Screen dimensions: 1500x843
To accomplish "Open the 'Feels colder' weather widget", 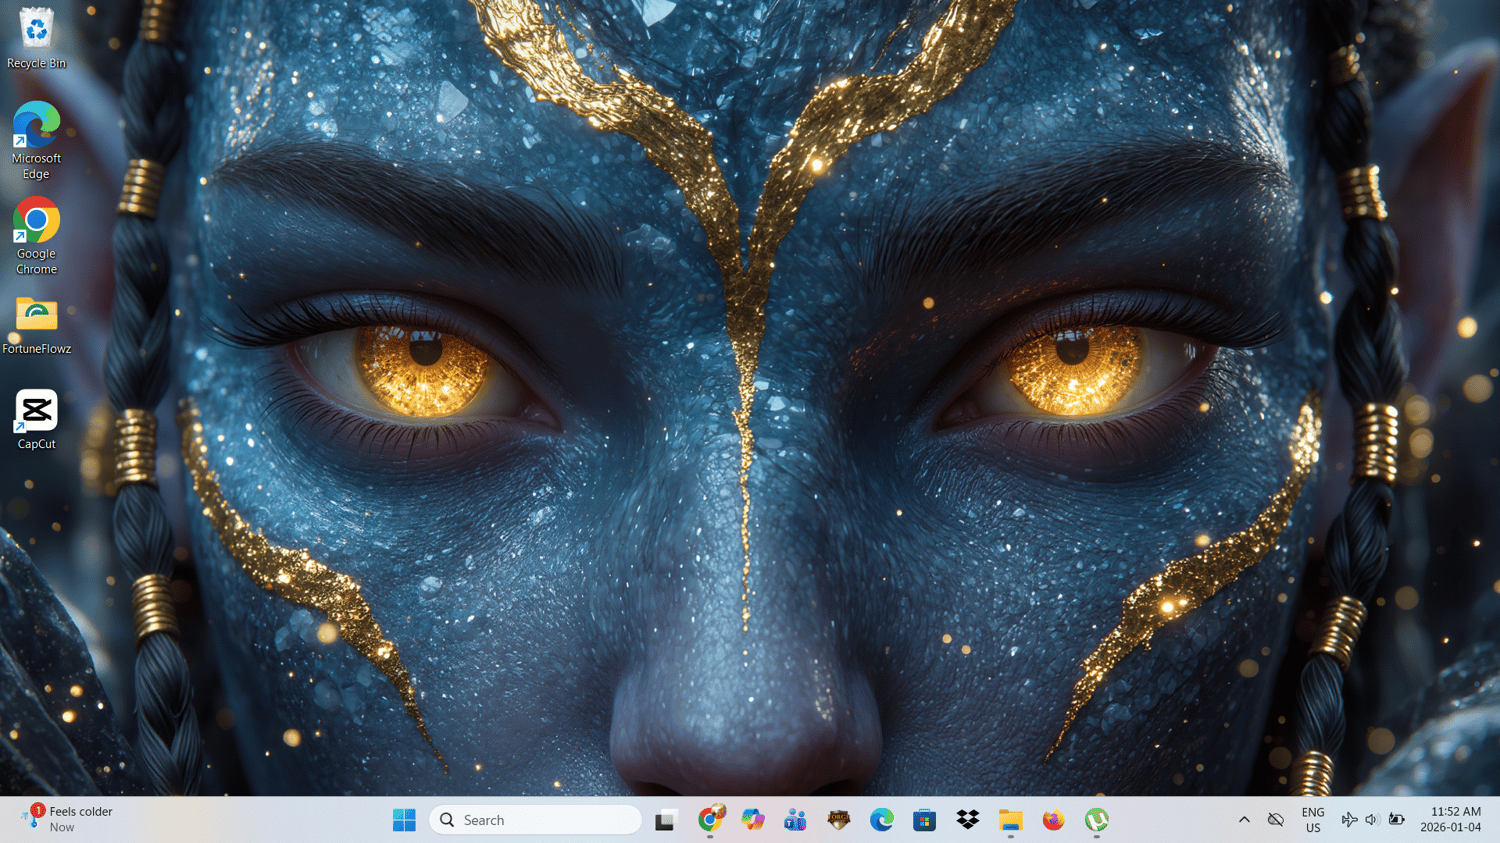I will tap(68, 820).
